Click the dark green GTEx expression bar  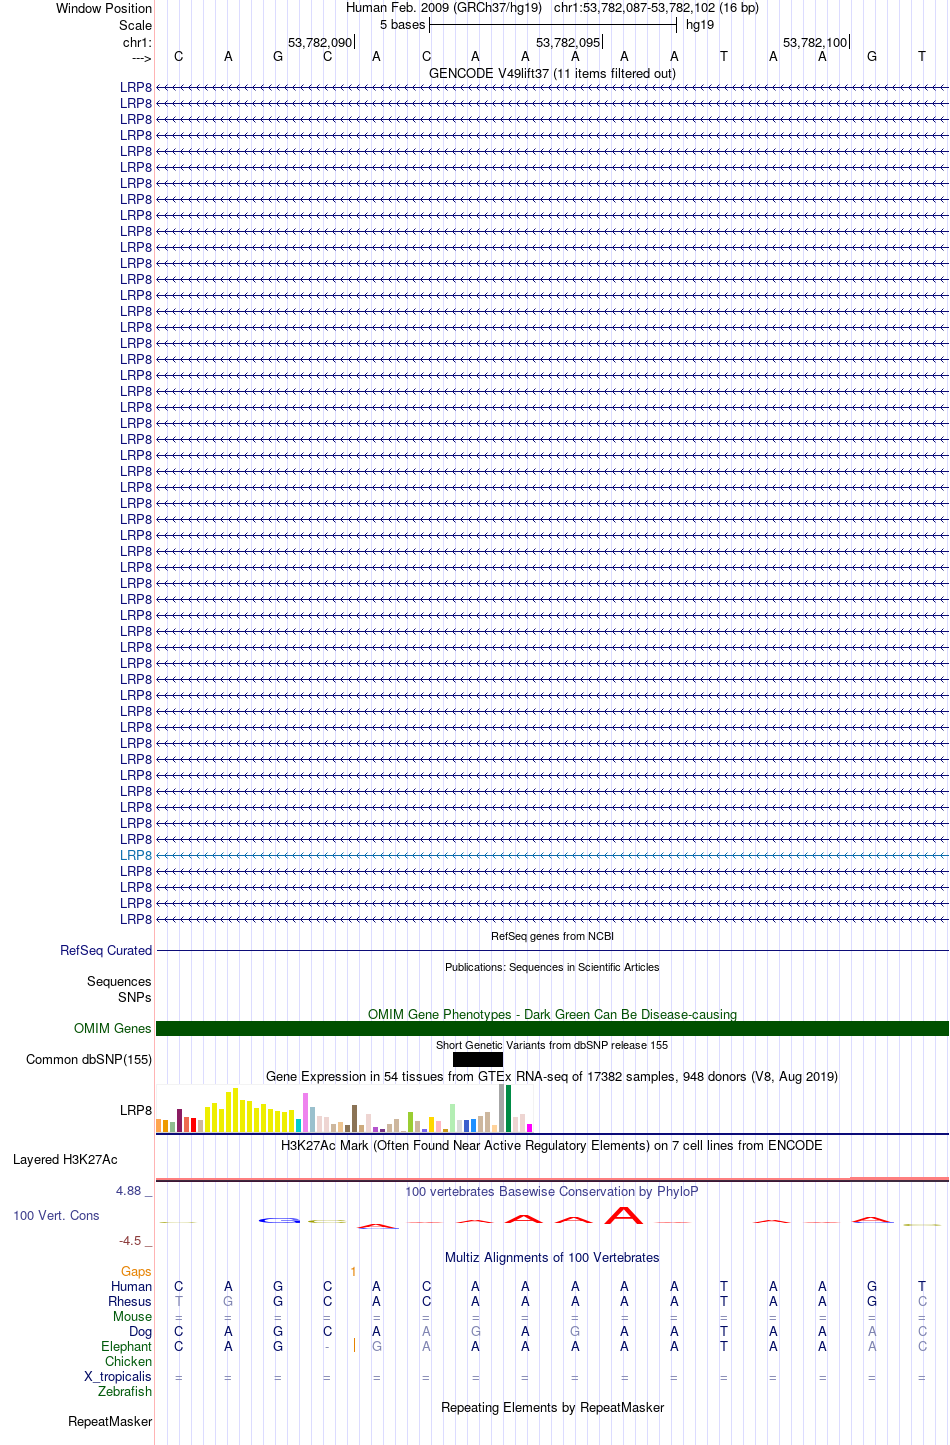508,1108
